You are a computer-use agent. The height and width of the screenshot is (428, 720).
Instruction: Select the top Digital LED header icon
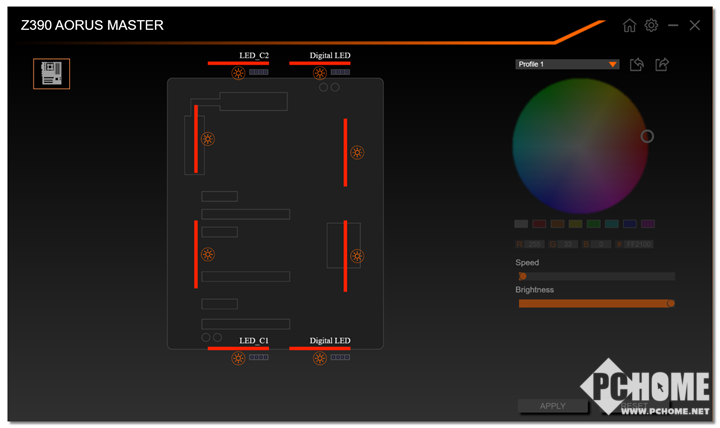pyautogui.click(x=320, y=73)
